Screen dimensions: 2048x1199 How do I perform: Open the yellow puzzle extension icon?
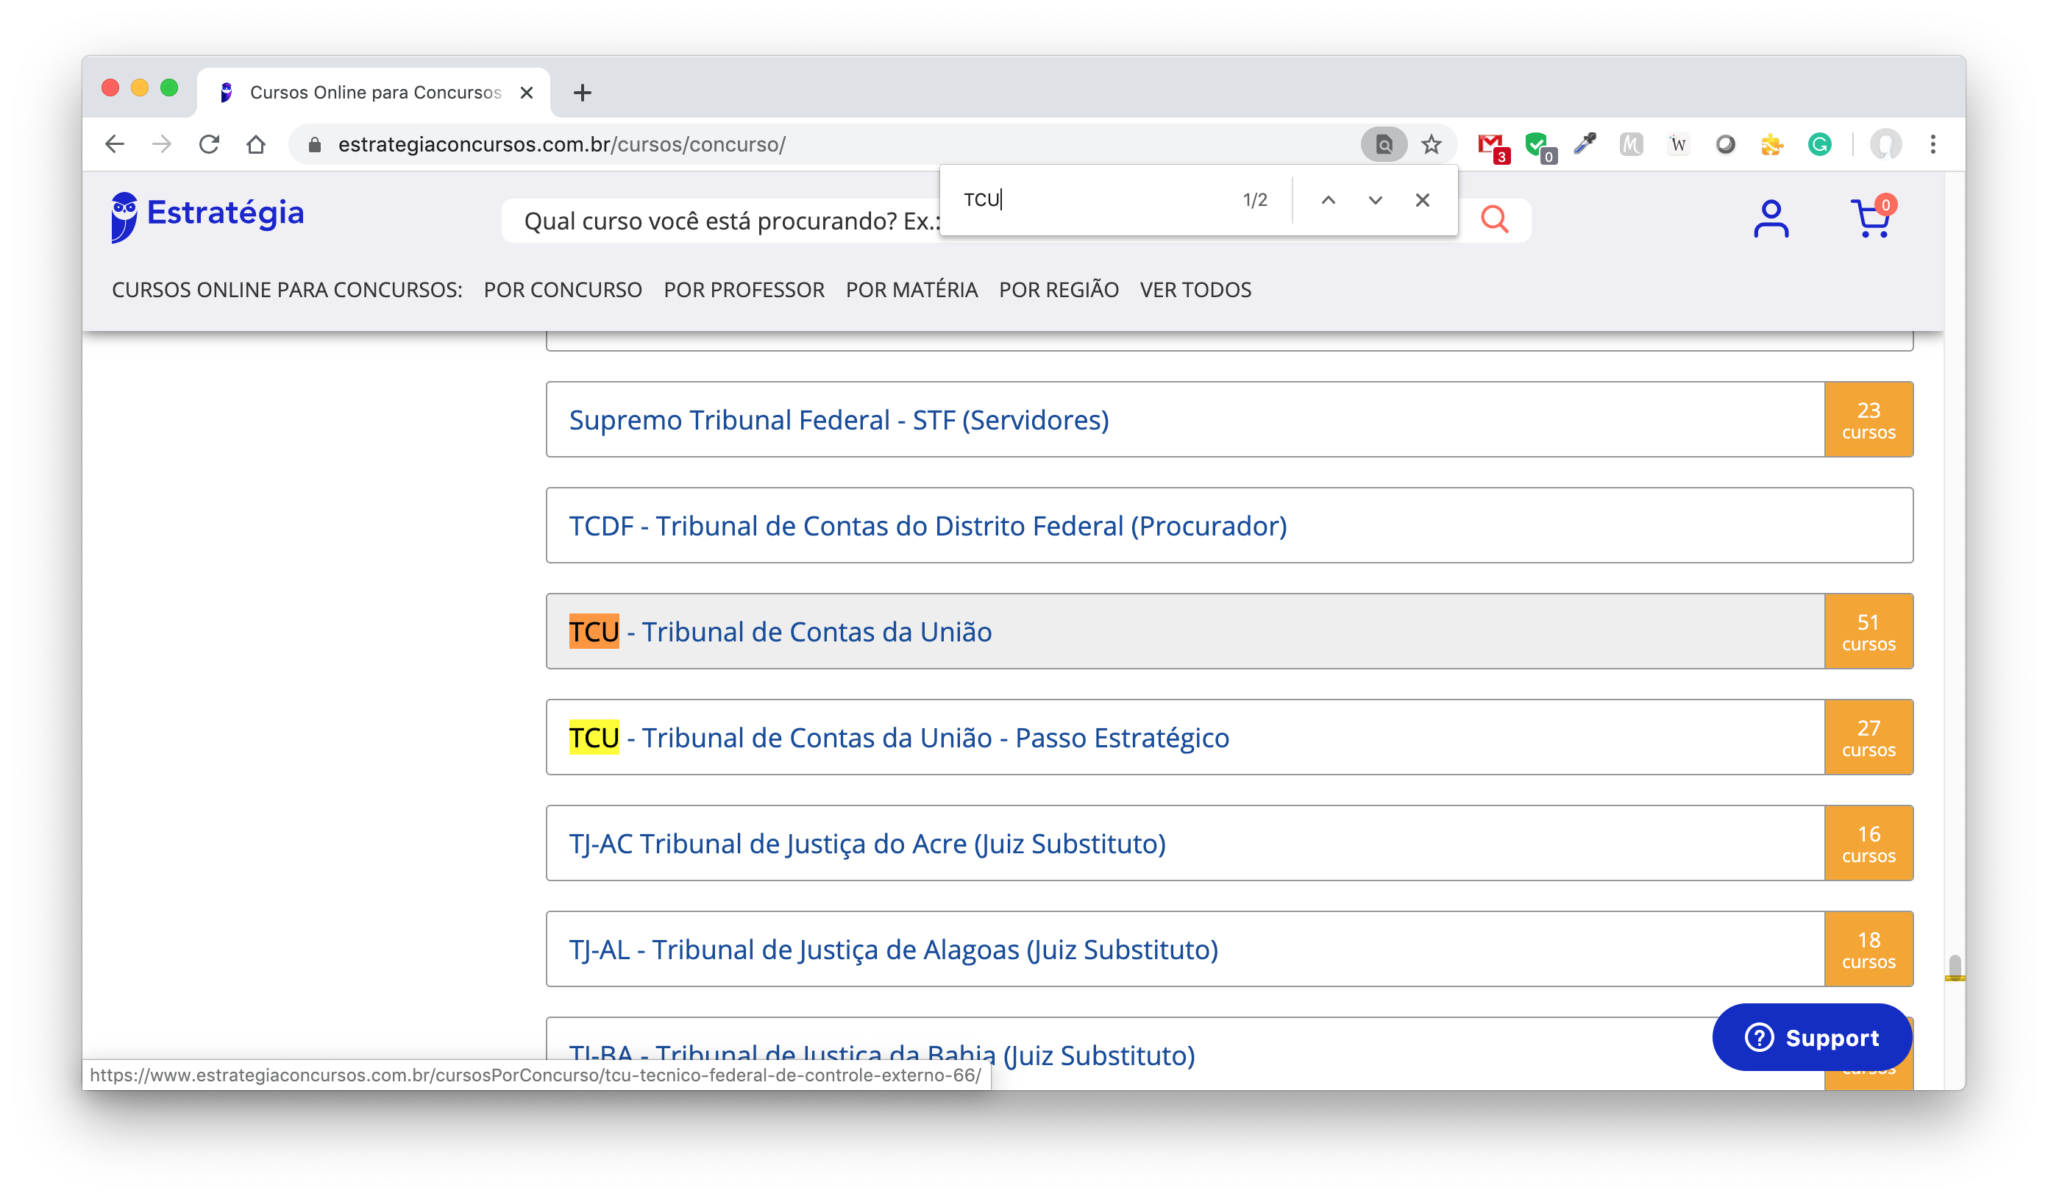point(1772,144)
